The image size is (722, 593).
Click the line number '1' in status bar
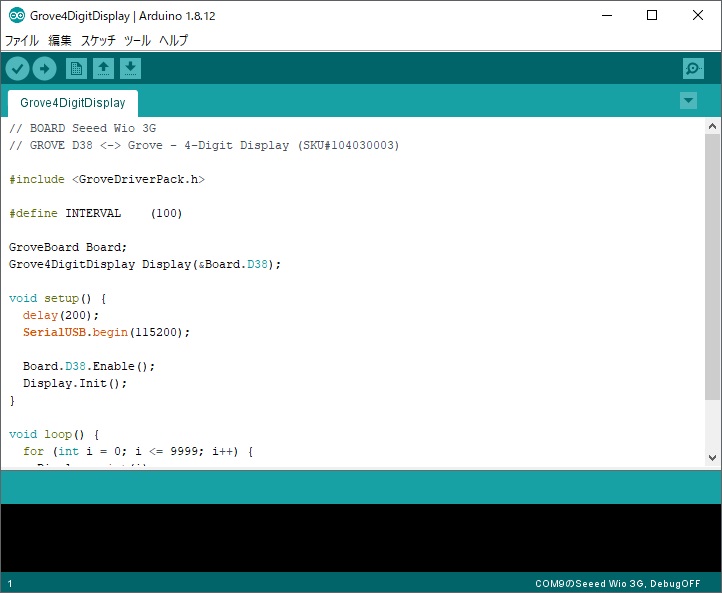click(x=10, y=584)
